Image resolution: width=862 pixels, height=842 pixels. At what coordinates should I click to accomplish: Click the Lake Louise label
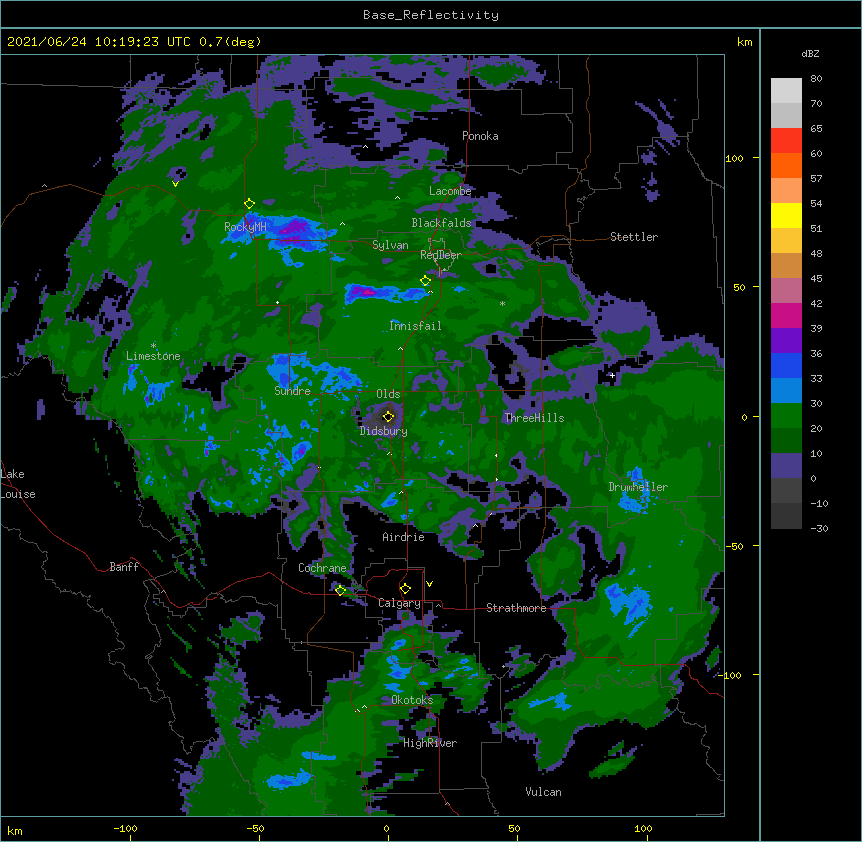click(18, 484)
